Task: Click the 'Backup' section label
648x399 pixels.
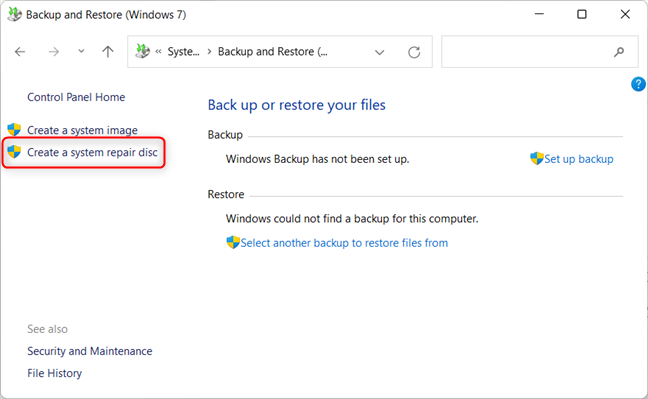Action: 225,135
